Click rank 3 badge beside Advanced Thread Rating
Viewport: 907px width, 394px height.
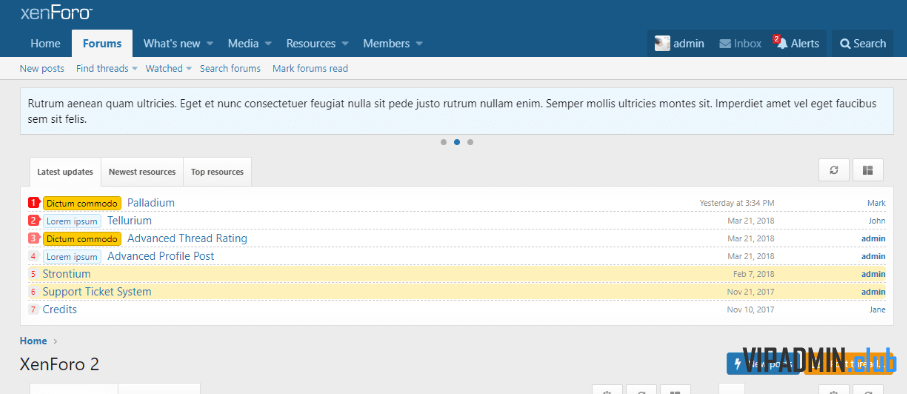(34, 238)
